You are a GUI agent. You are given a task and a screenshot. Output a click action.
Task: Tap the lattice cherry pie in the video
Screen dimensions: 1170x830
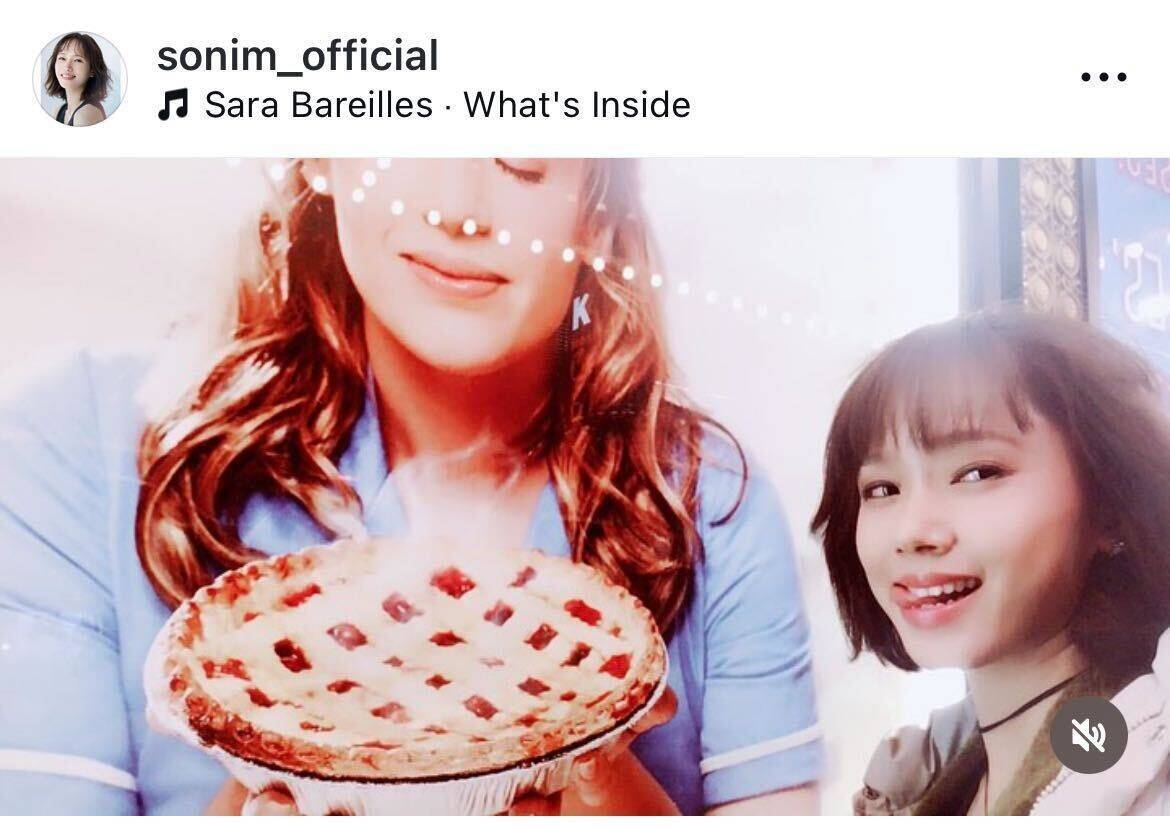(407, 657)
